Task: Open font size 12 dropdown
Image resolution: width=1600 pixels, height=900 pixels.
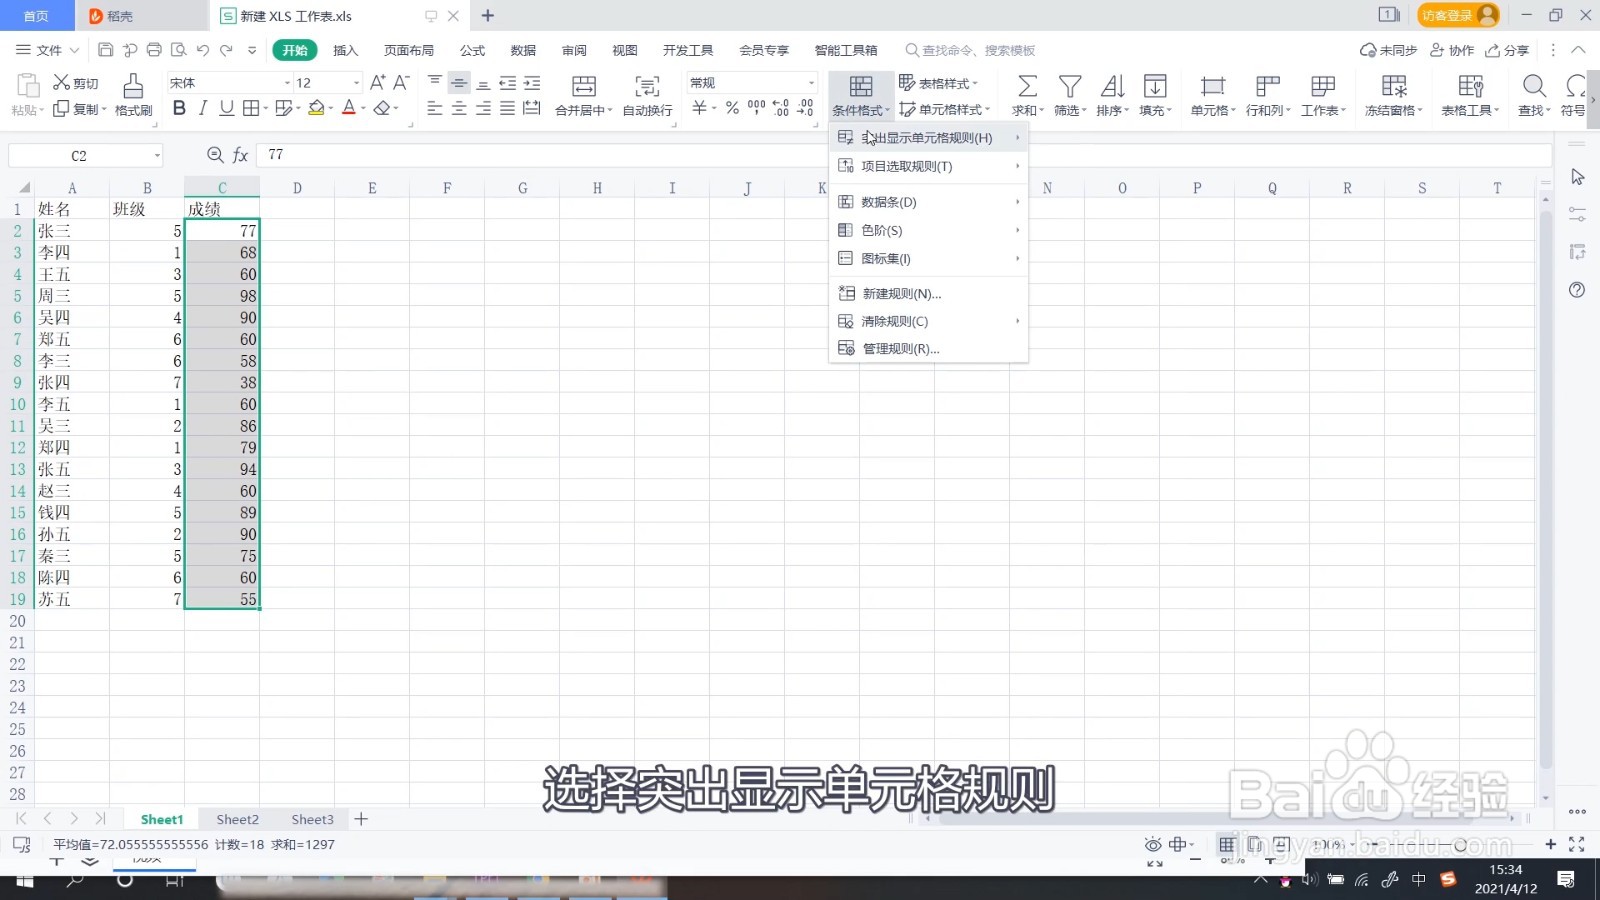Action: point(356,83)
